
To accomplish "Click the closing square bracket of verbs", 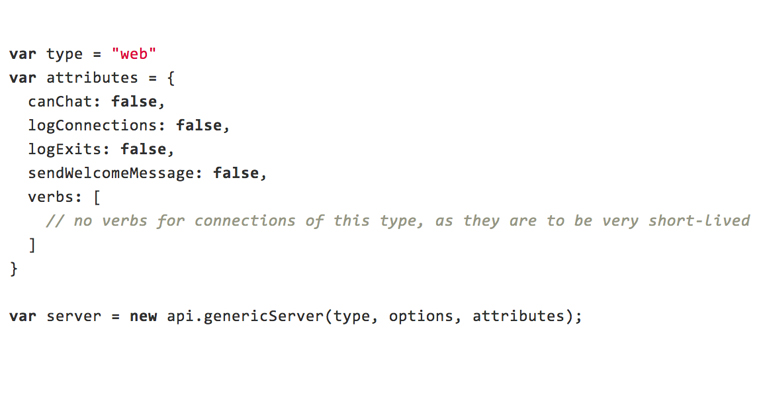I will [32, 245].
